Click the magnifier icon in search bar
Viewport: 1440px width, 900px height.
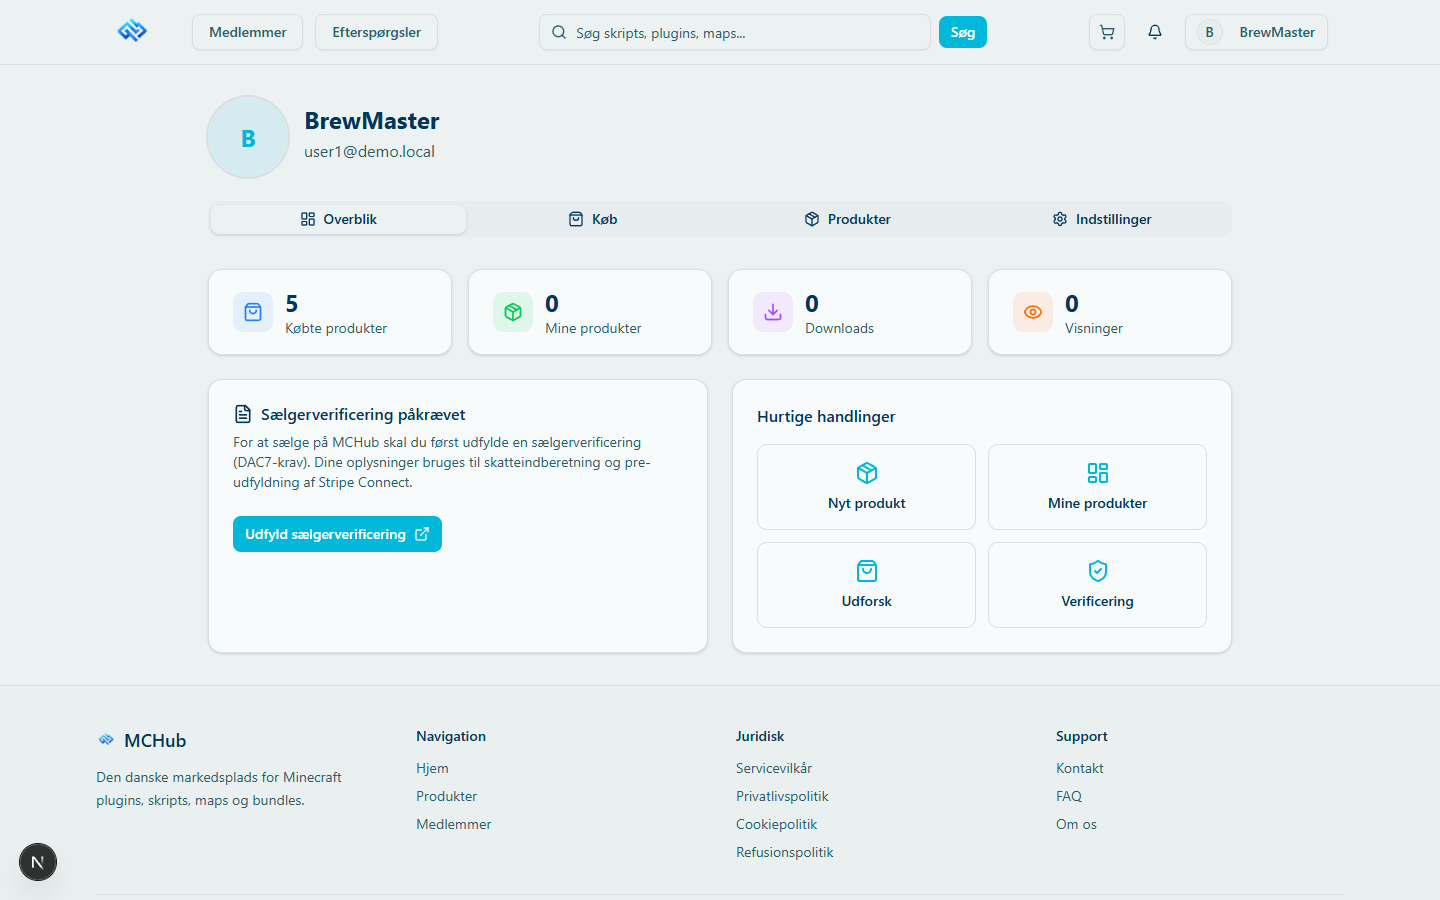click(x=559, y=32)
